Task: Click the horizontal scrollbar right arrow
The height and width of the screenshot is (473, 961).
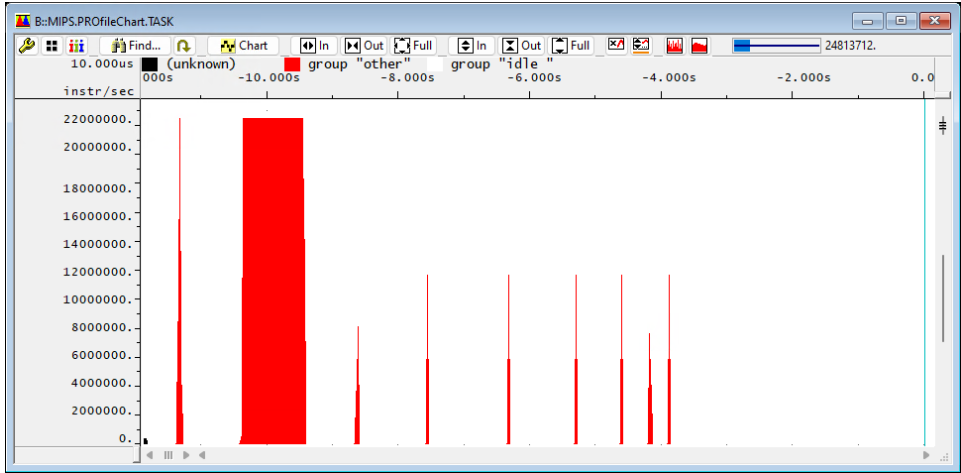Action: 925,455
